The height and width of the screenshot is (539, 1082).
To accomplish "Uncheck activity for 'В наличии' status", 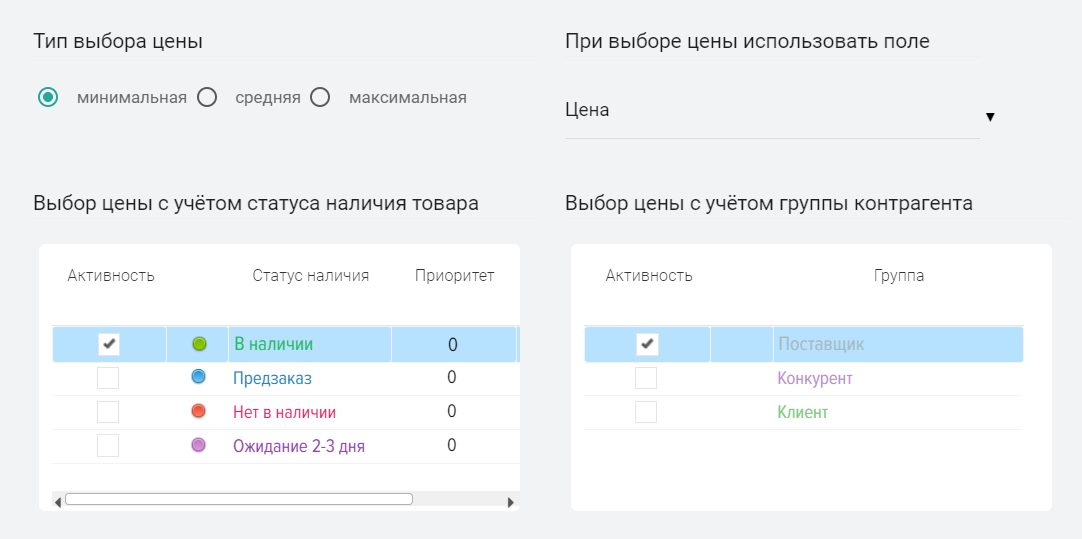I will click(x=109, y=344).
